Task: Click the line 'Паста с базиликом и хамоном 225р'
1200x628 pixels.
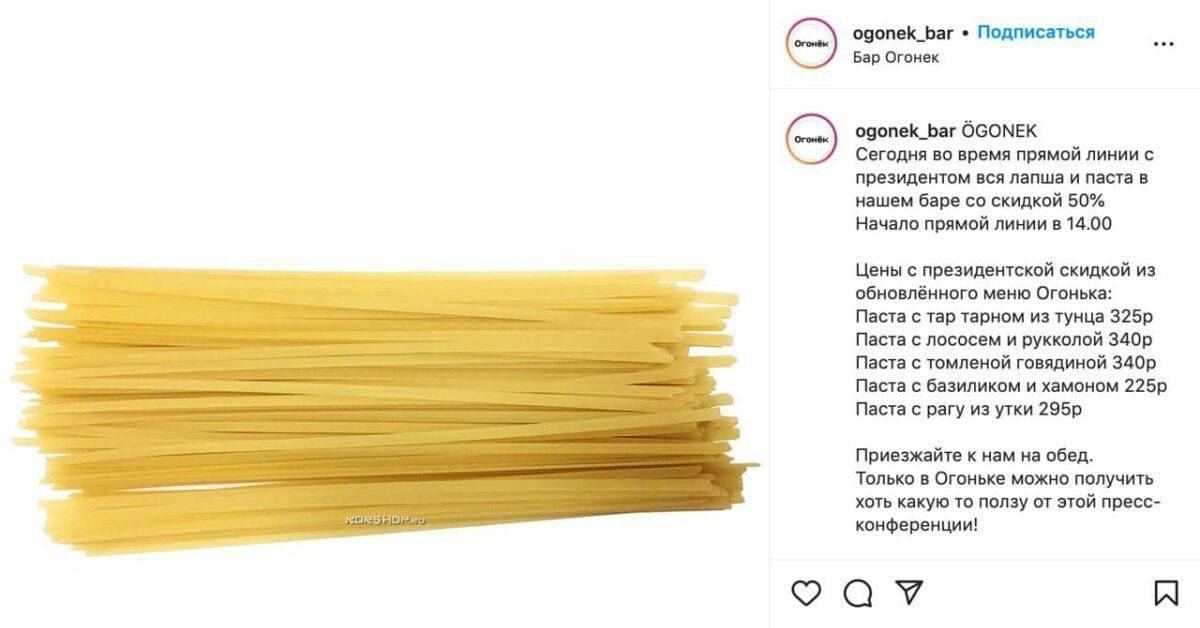Action: [x=1012, y=386]
